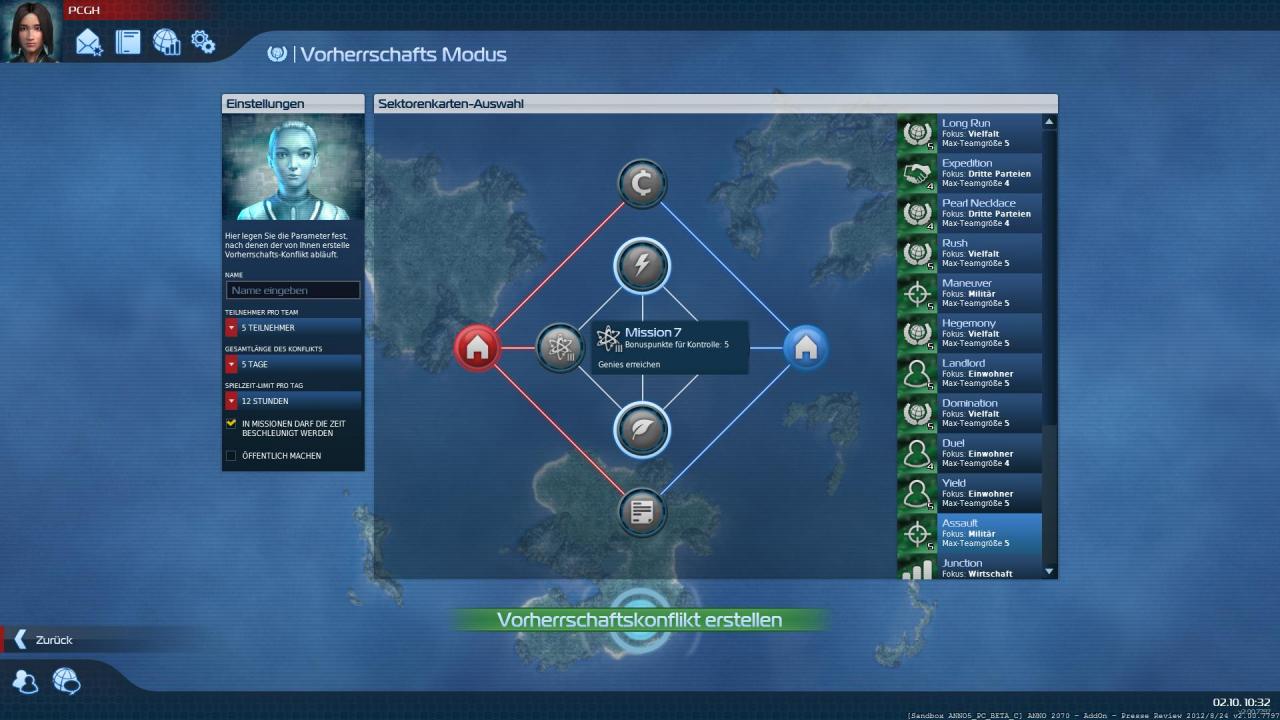Open the Gesamtlänge des Konflikts dropdown
Viewport: 1280px width, 720px height.
tap(293, 364)
